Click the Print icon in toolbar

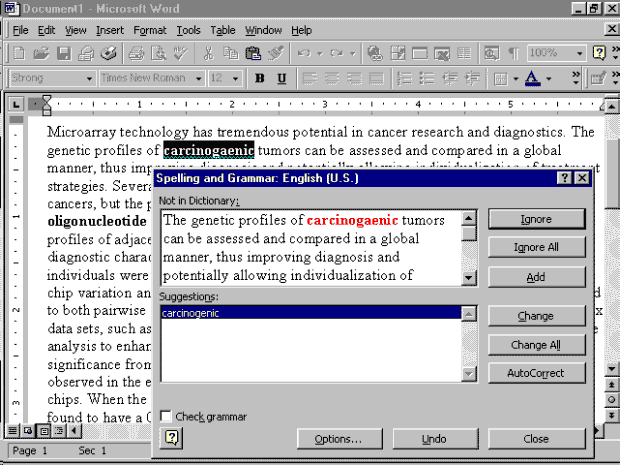(x=136, y=53)
